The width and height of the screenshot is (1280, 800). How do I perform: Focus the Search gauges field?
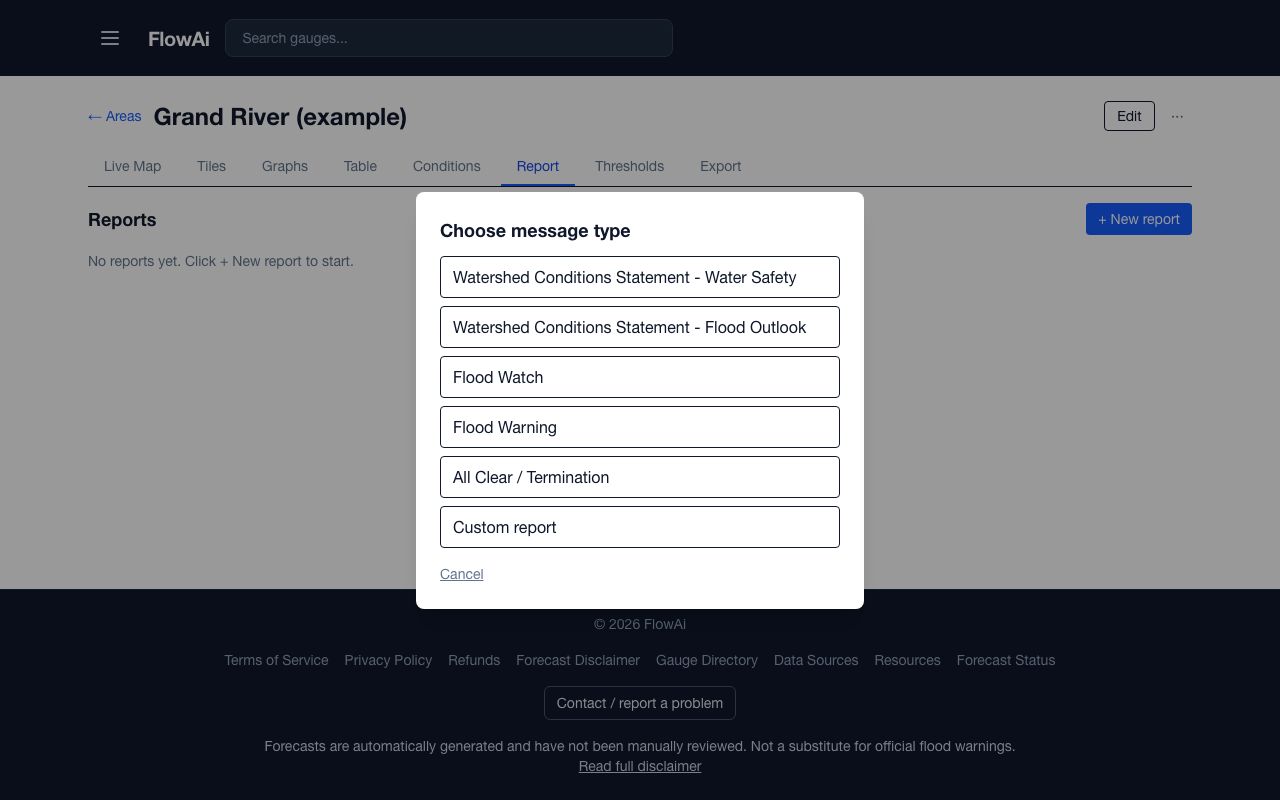[x=449, y=38]
